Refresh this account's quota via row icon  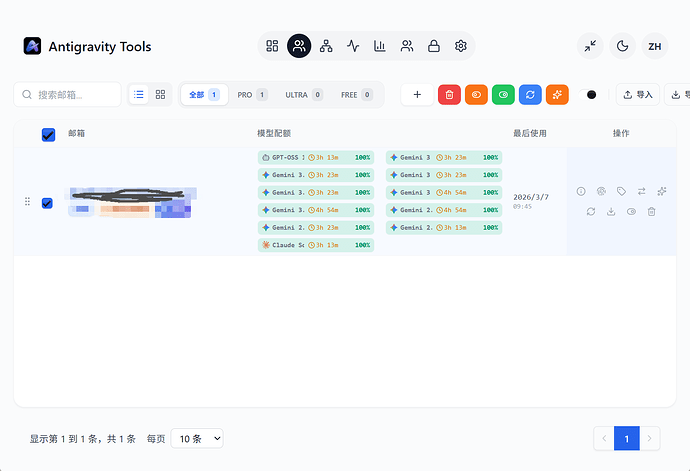591,212
